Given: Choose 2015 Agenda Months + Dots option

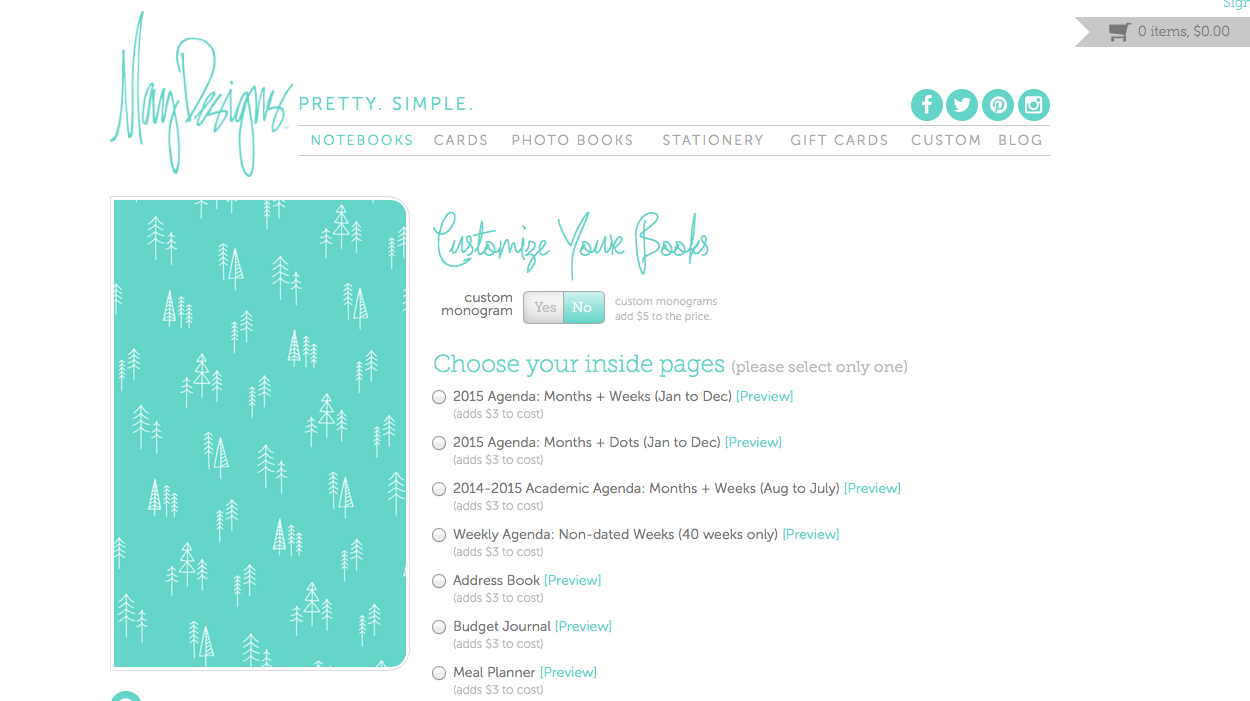Looking at the screenshot, I should pyautogui.click(x=439, y=443).
